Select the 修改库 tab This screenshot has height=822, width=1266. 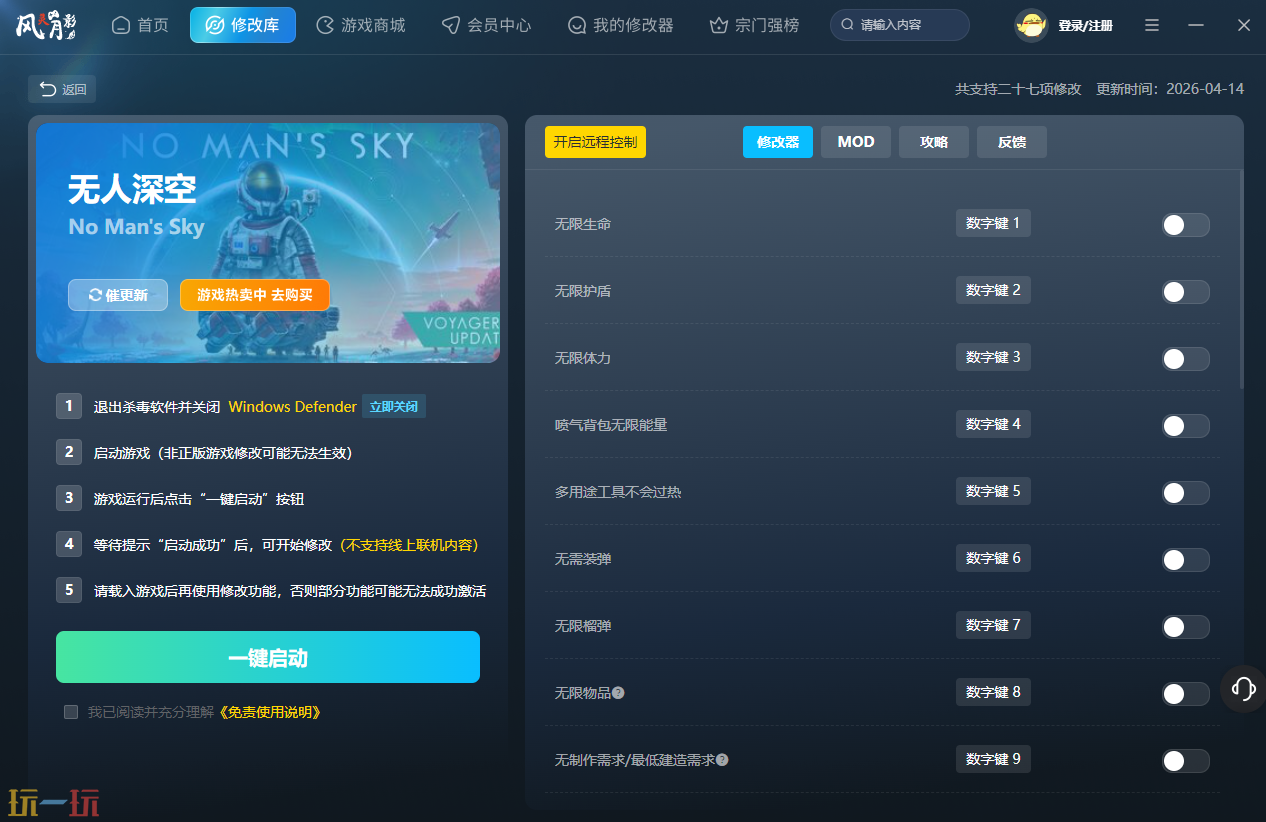(x=243, y=25)
